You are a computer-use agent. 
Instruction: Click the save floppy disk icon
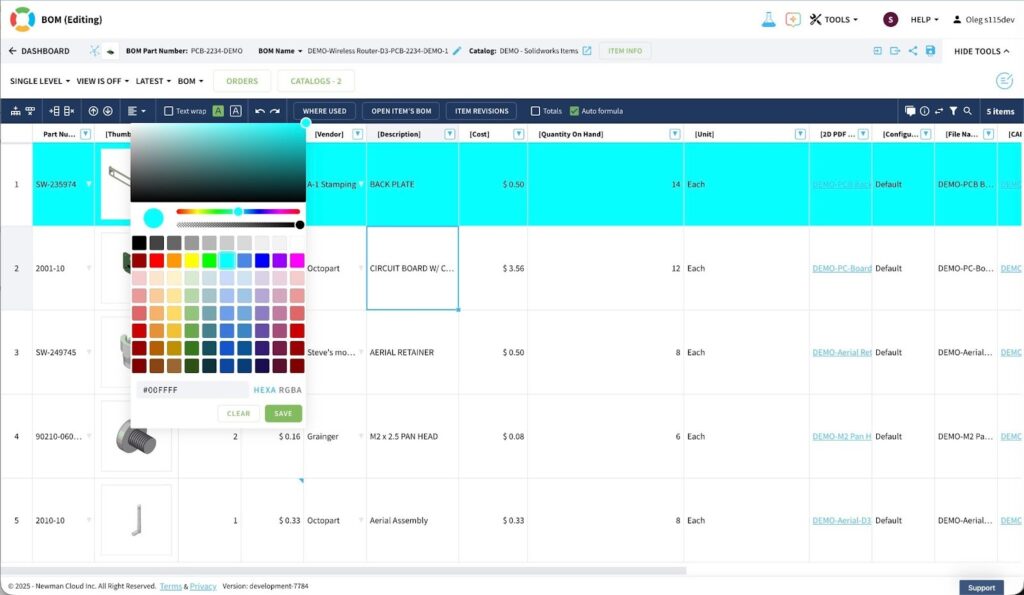click(x=930, y=51)
